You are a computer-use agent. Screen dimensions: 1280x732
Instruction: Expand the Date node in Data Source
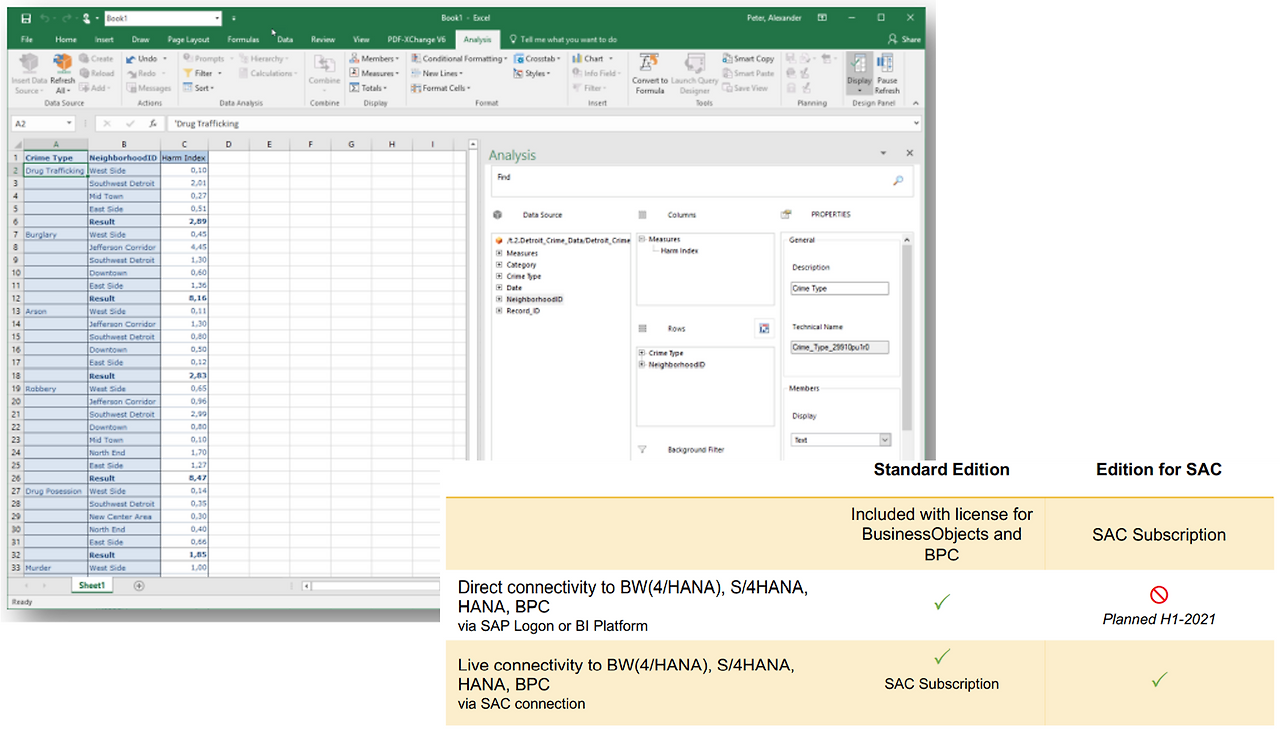[x=498, y=288]
